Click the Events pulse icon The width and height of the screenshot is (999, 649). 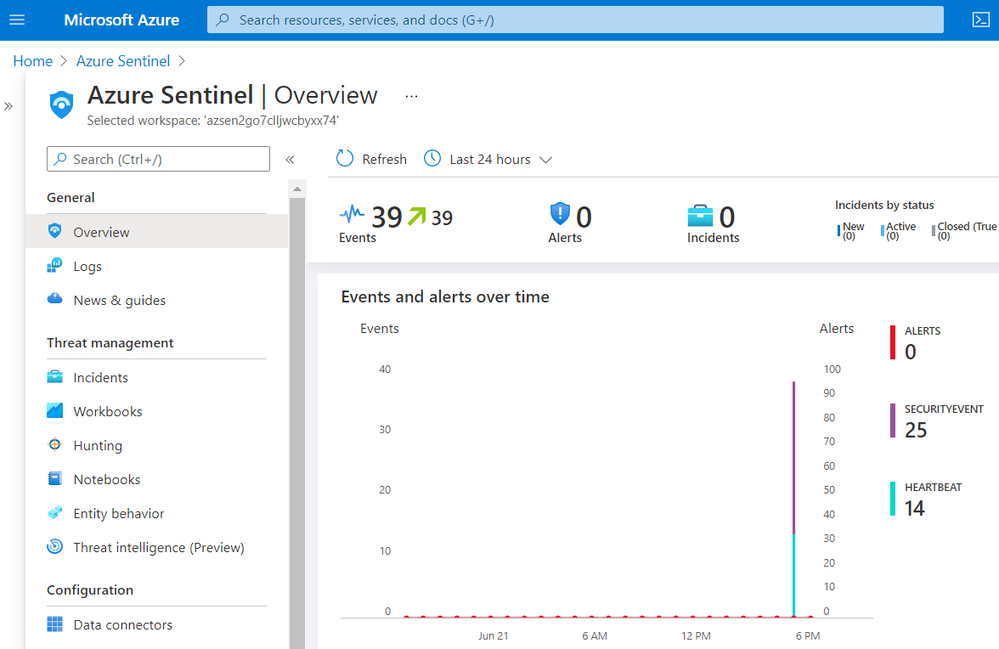pyautogui.click(x=352, y=214)
